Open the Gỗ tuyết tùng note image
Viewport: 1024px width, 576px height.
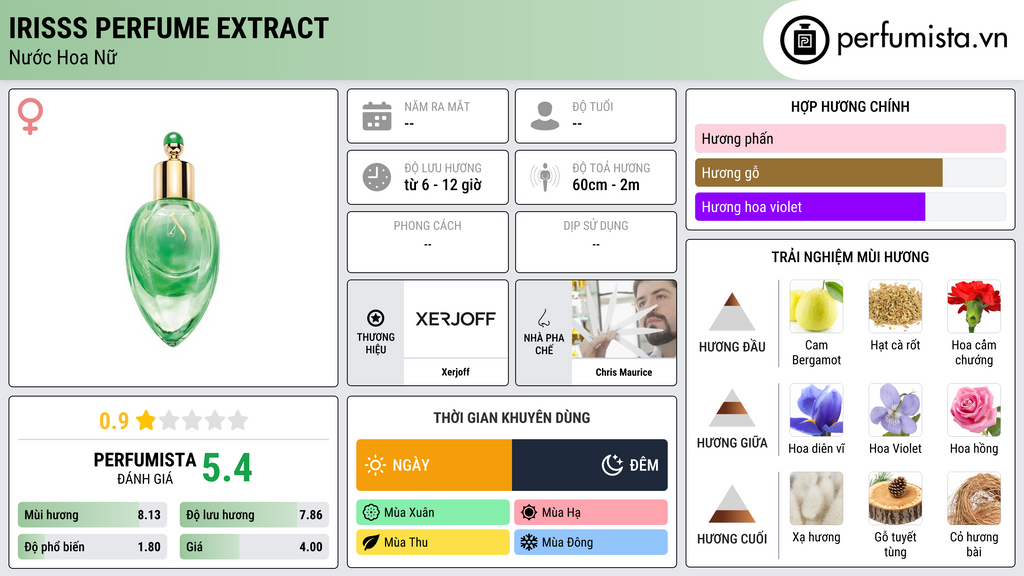pyautogui.click(x=895, y=499)
